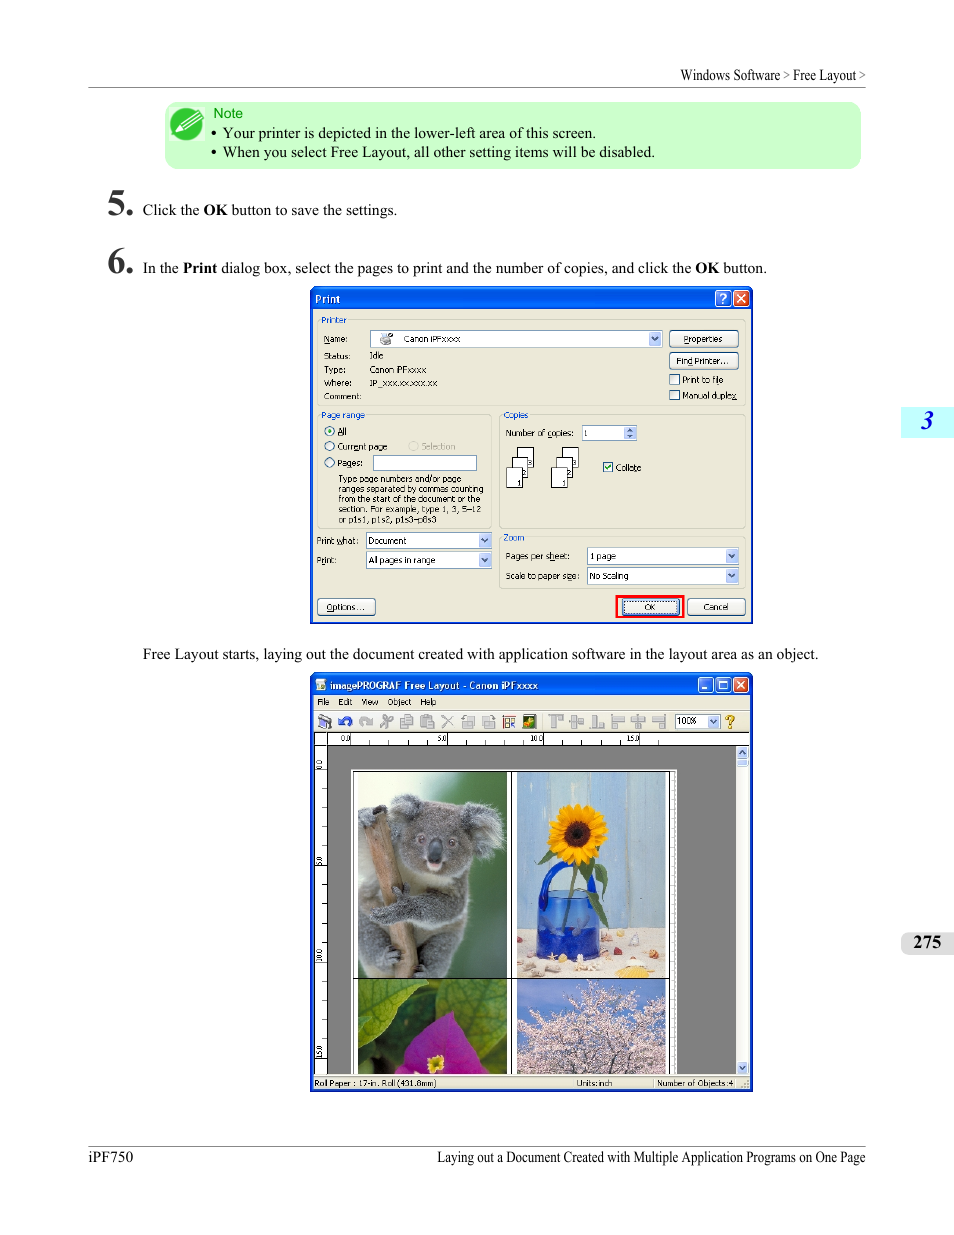Image resolution: width=954 pixels, height=1235 pixels.
Task: Click the Cut scissors icon
Action: (386, 721)
